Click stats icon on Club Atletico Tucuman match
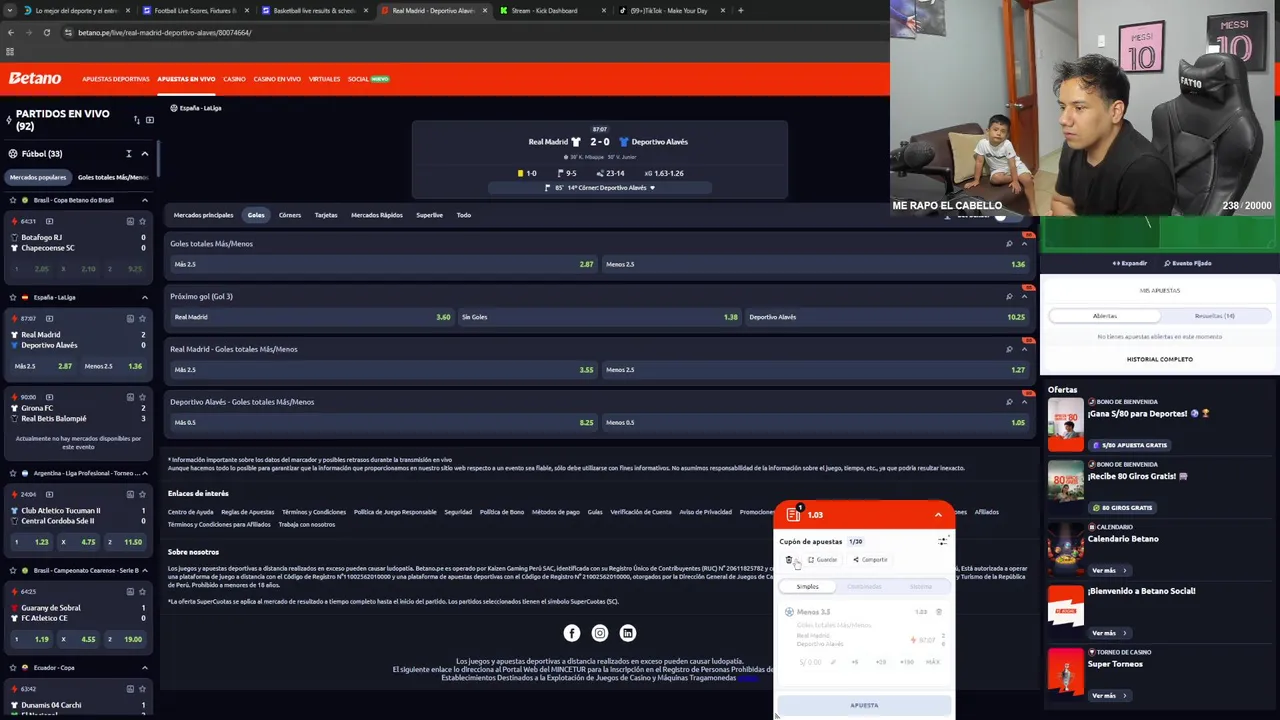 (130, 494)
